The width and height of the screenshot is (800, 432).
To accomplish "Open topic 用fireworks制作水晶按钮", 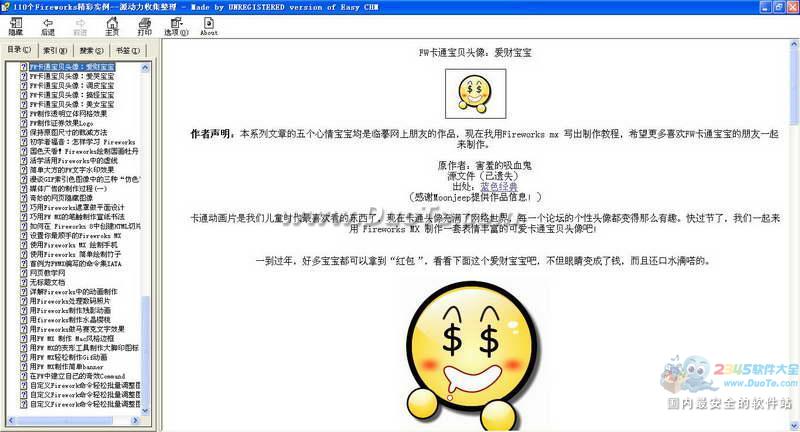I will point(70,319).
